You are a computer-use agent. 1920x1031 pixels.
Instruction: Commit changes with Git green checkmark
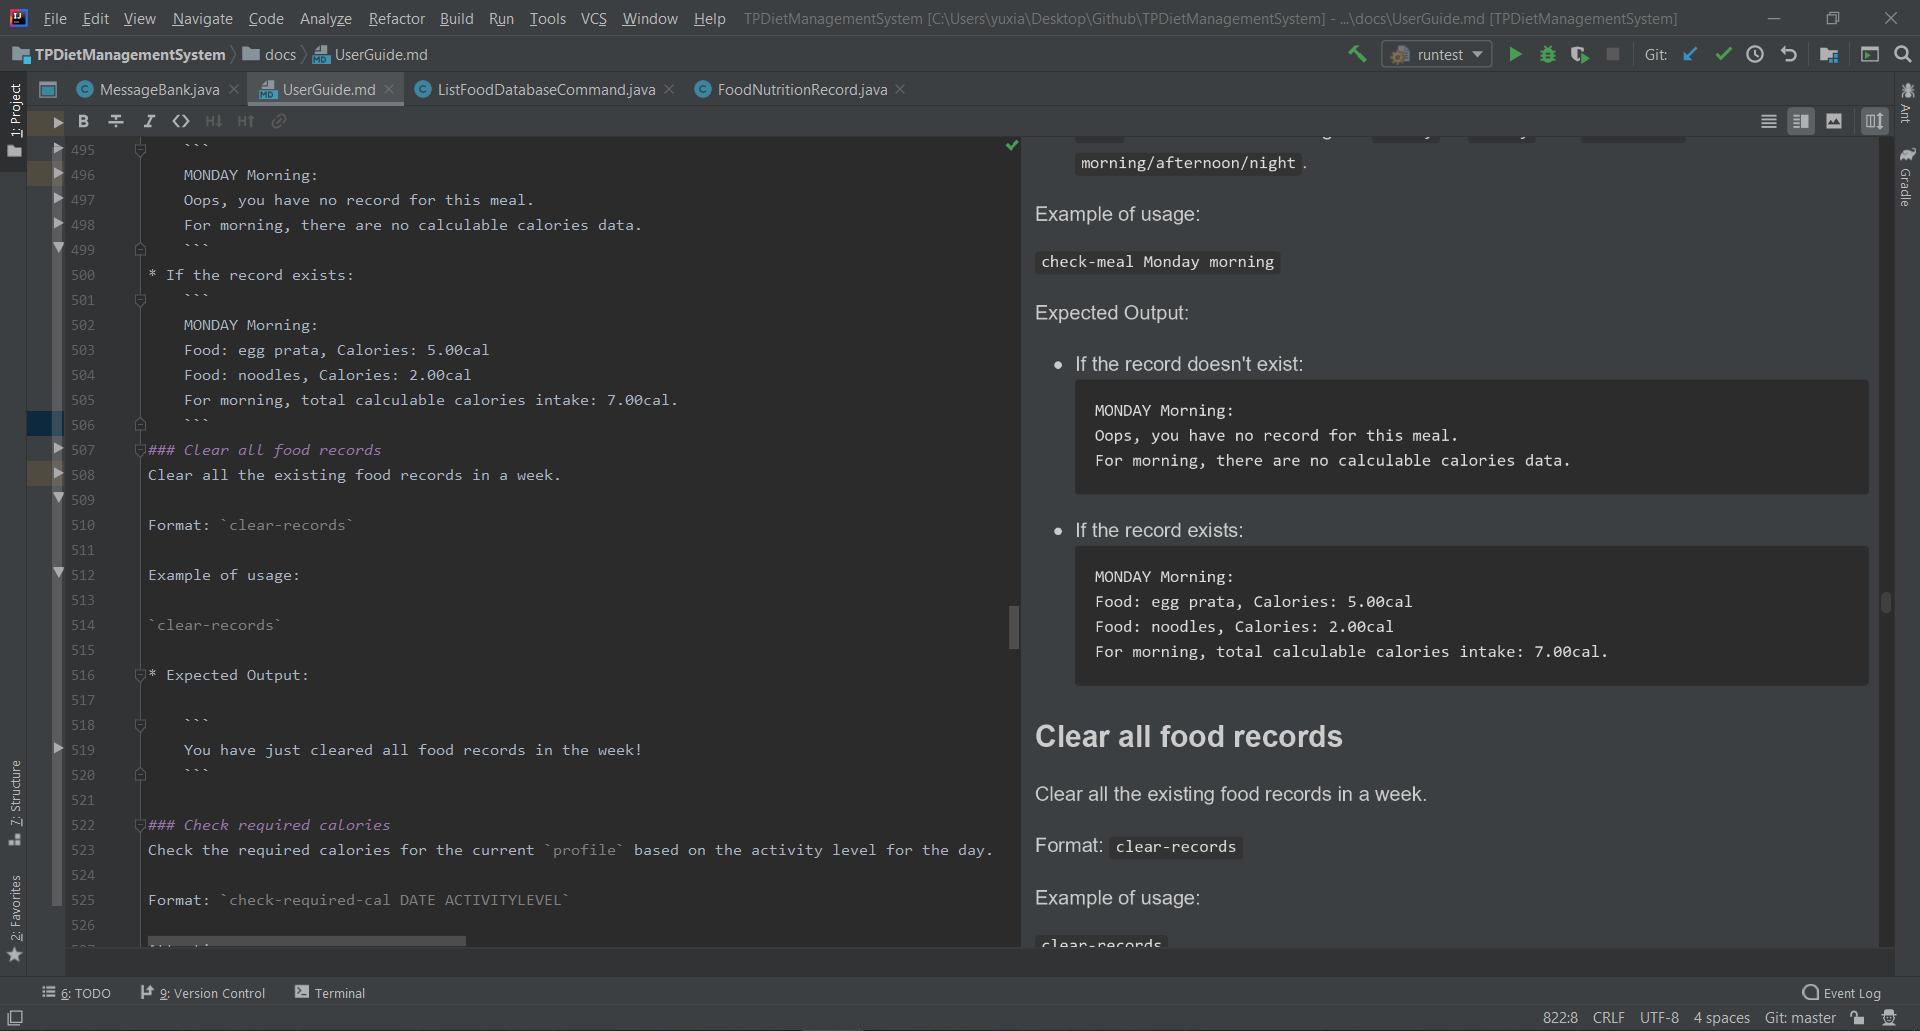click(x=1723, y=54)
